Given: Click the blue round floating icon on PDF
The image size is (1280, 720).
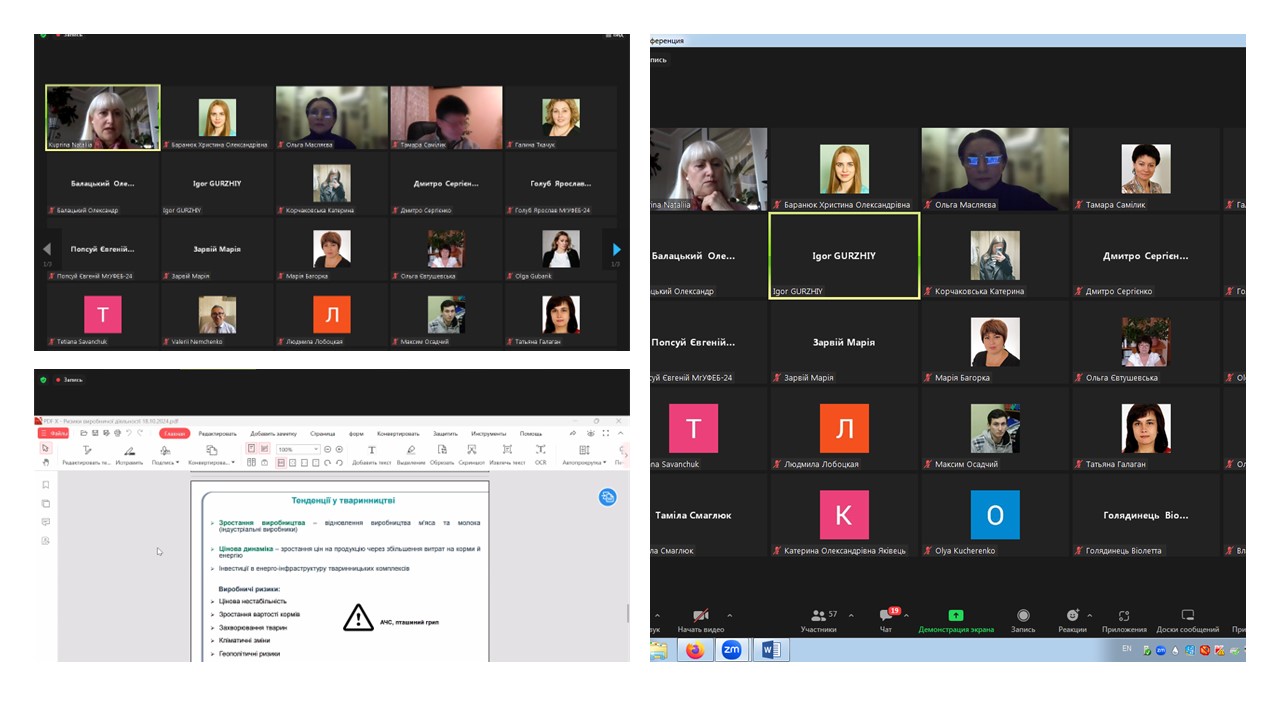Looking at the screenshot, I should pyautogui.click(x=607, y=497).
